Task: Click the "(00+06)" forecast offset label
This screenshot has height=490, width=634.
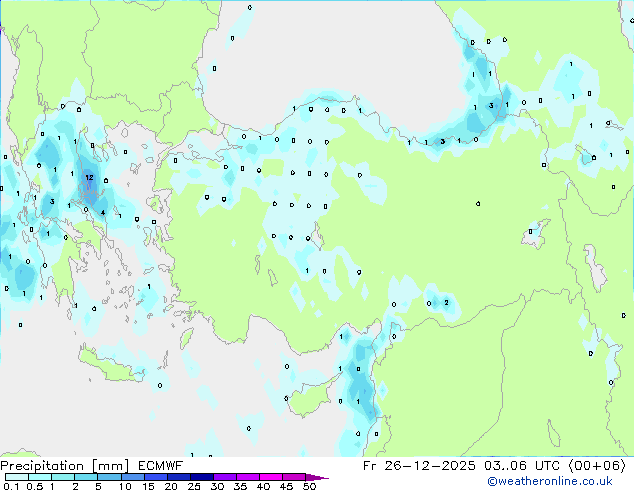Action: [597, 466]
